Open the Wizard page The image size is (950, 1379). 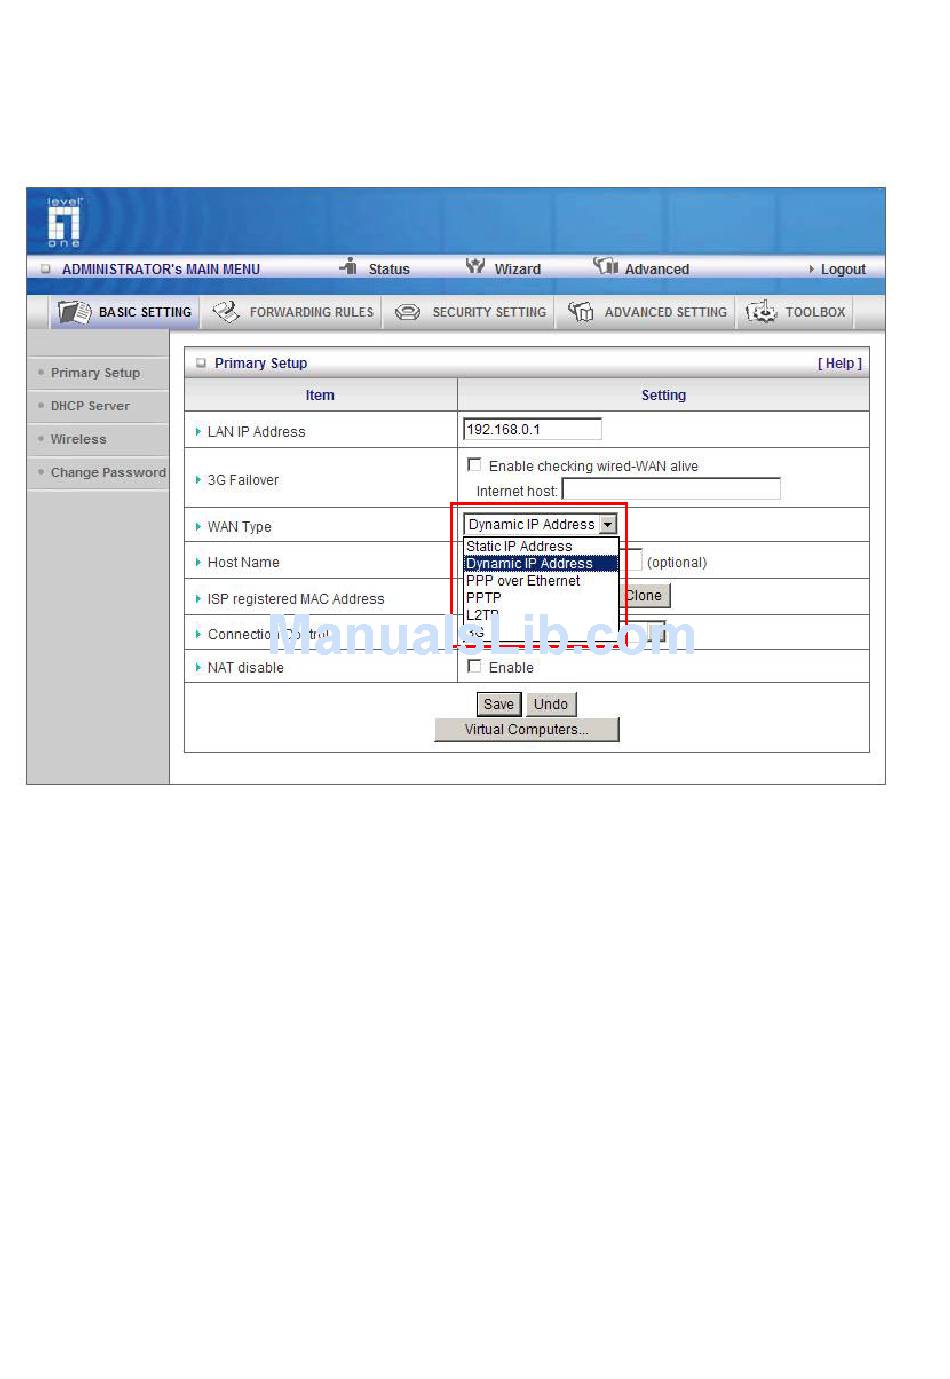(x=518, y=269)
